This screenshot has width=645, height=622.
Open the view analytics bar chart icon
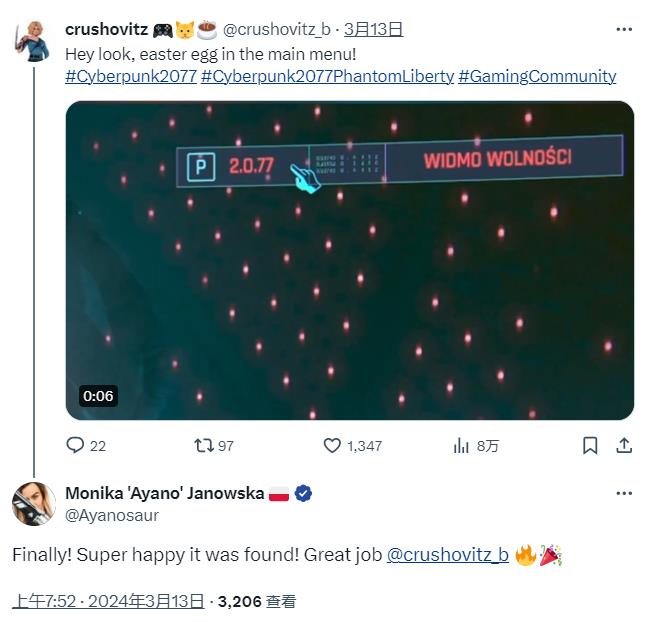pos(461,446)
